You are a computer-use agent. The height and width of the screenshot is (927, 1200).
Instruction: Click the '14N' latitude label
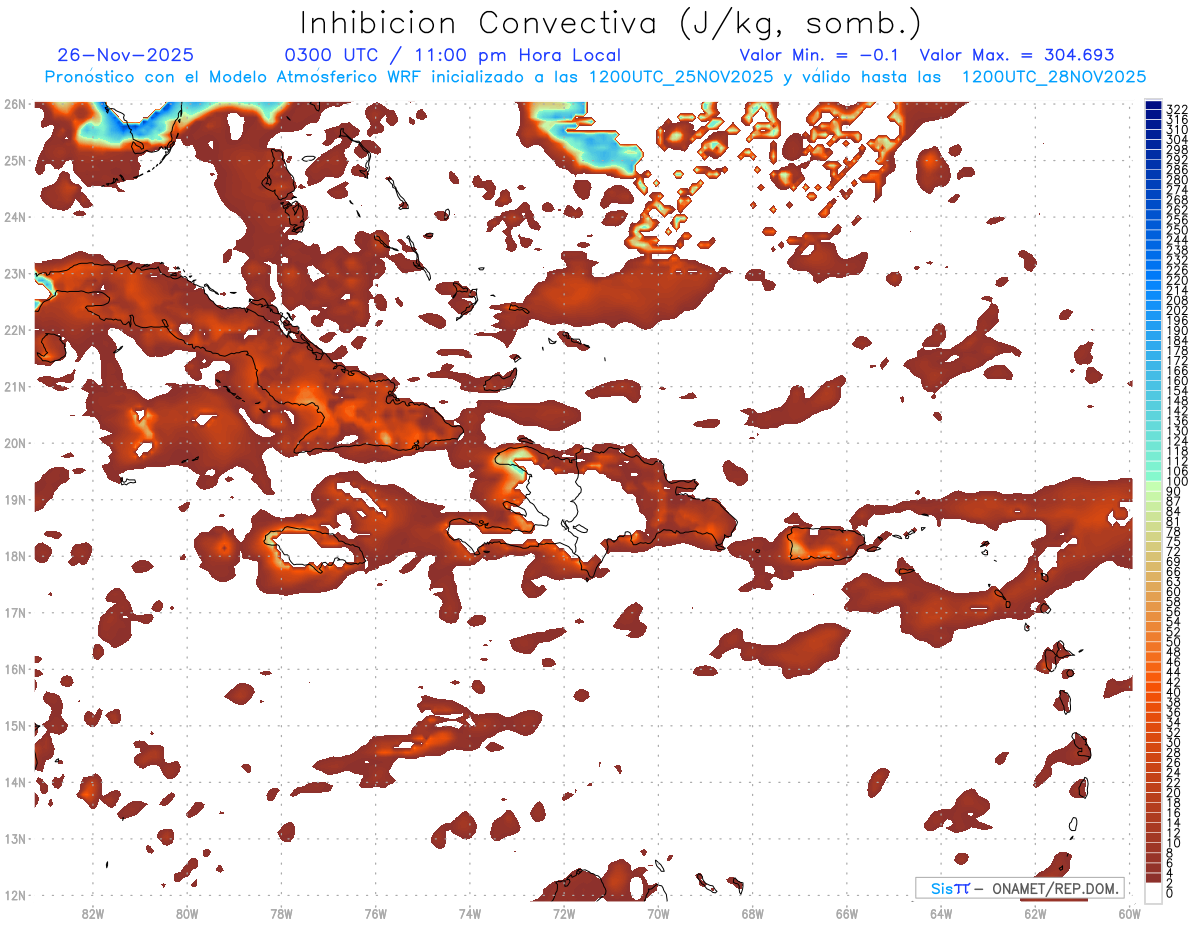tap(15, 782)
